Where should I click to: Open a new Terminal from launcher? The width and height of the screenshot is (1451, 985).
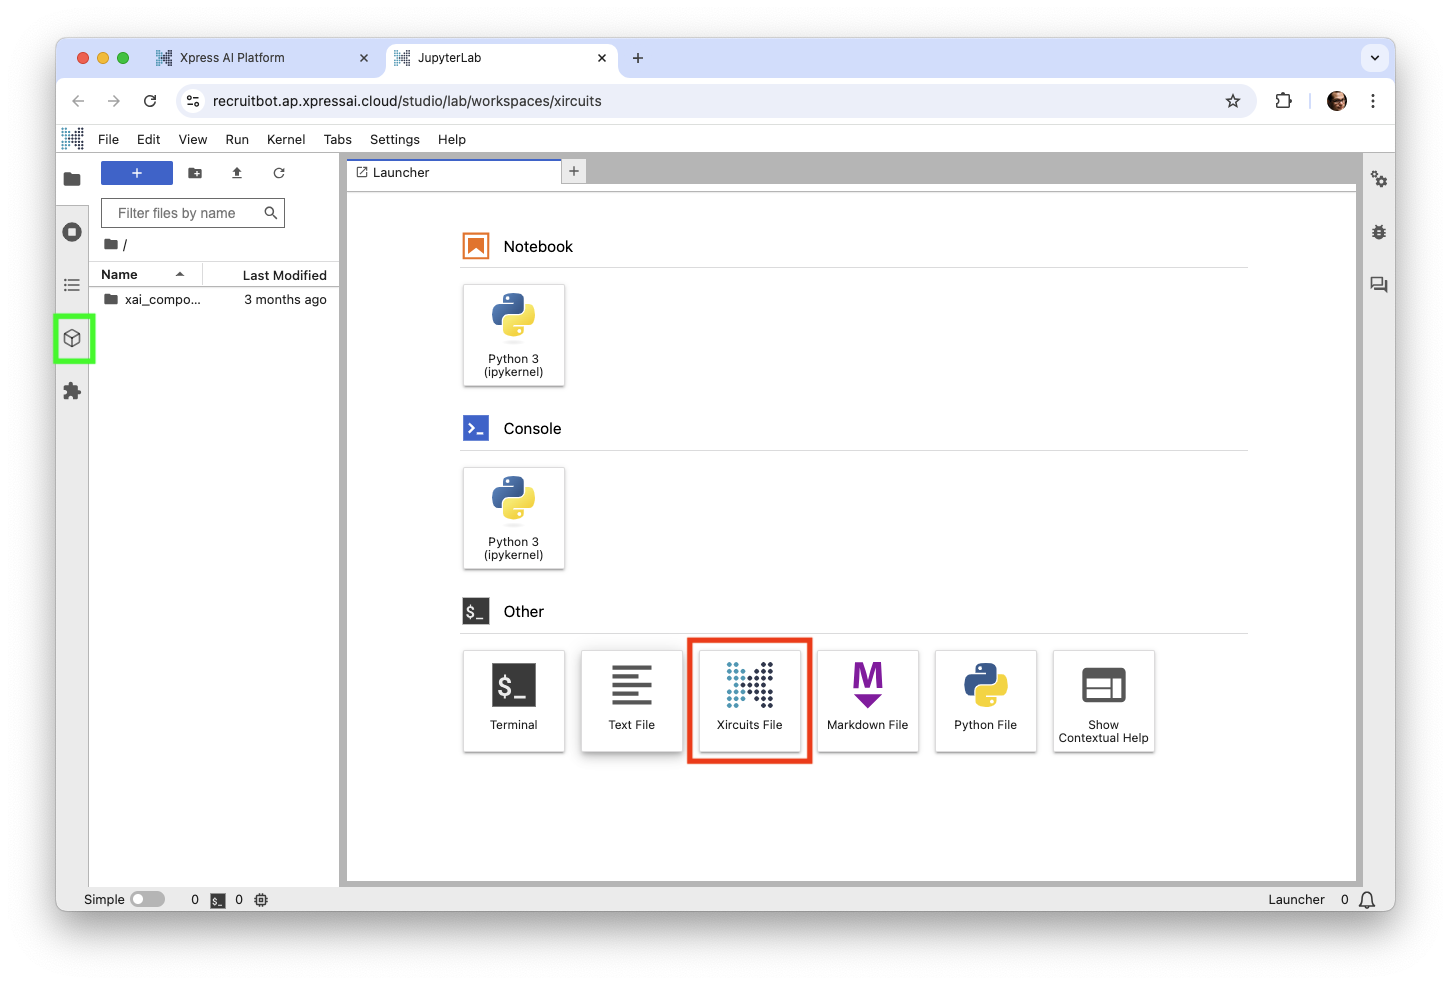(x=514, y=701)
